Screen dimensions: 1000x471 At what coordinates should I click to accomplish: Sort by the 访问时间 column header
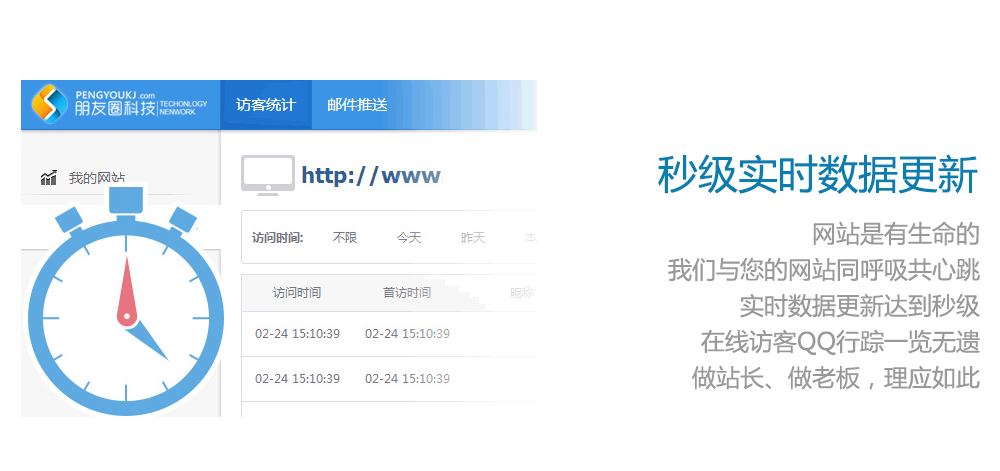(x=297, y=293)
